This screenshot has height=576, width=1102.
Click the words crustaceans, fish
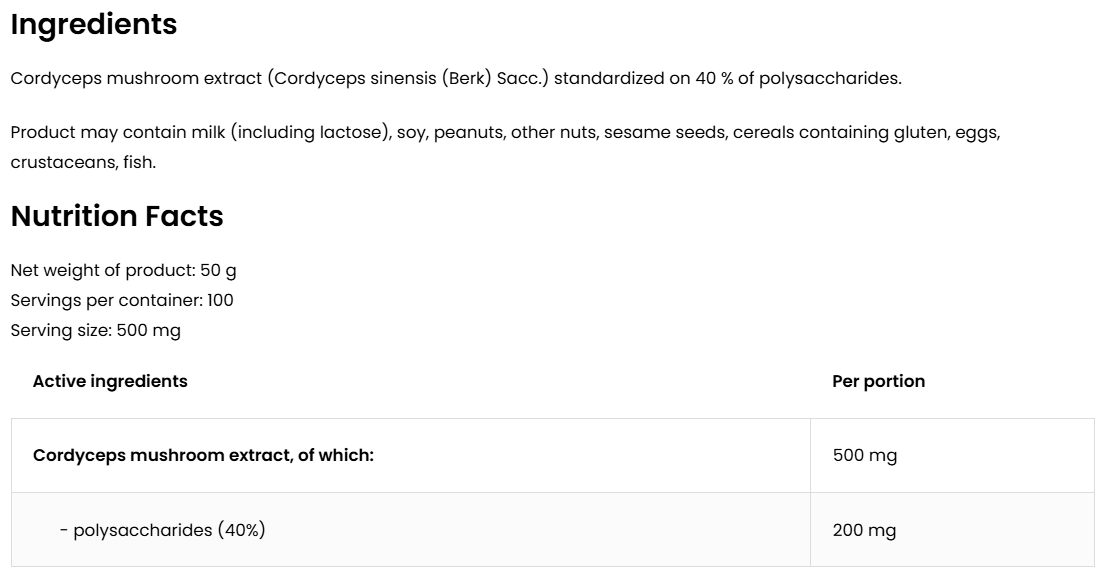pyautogui.click(x=83, y=162)
